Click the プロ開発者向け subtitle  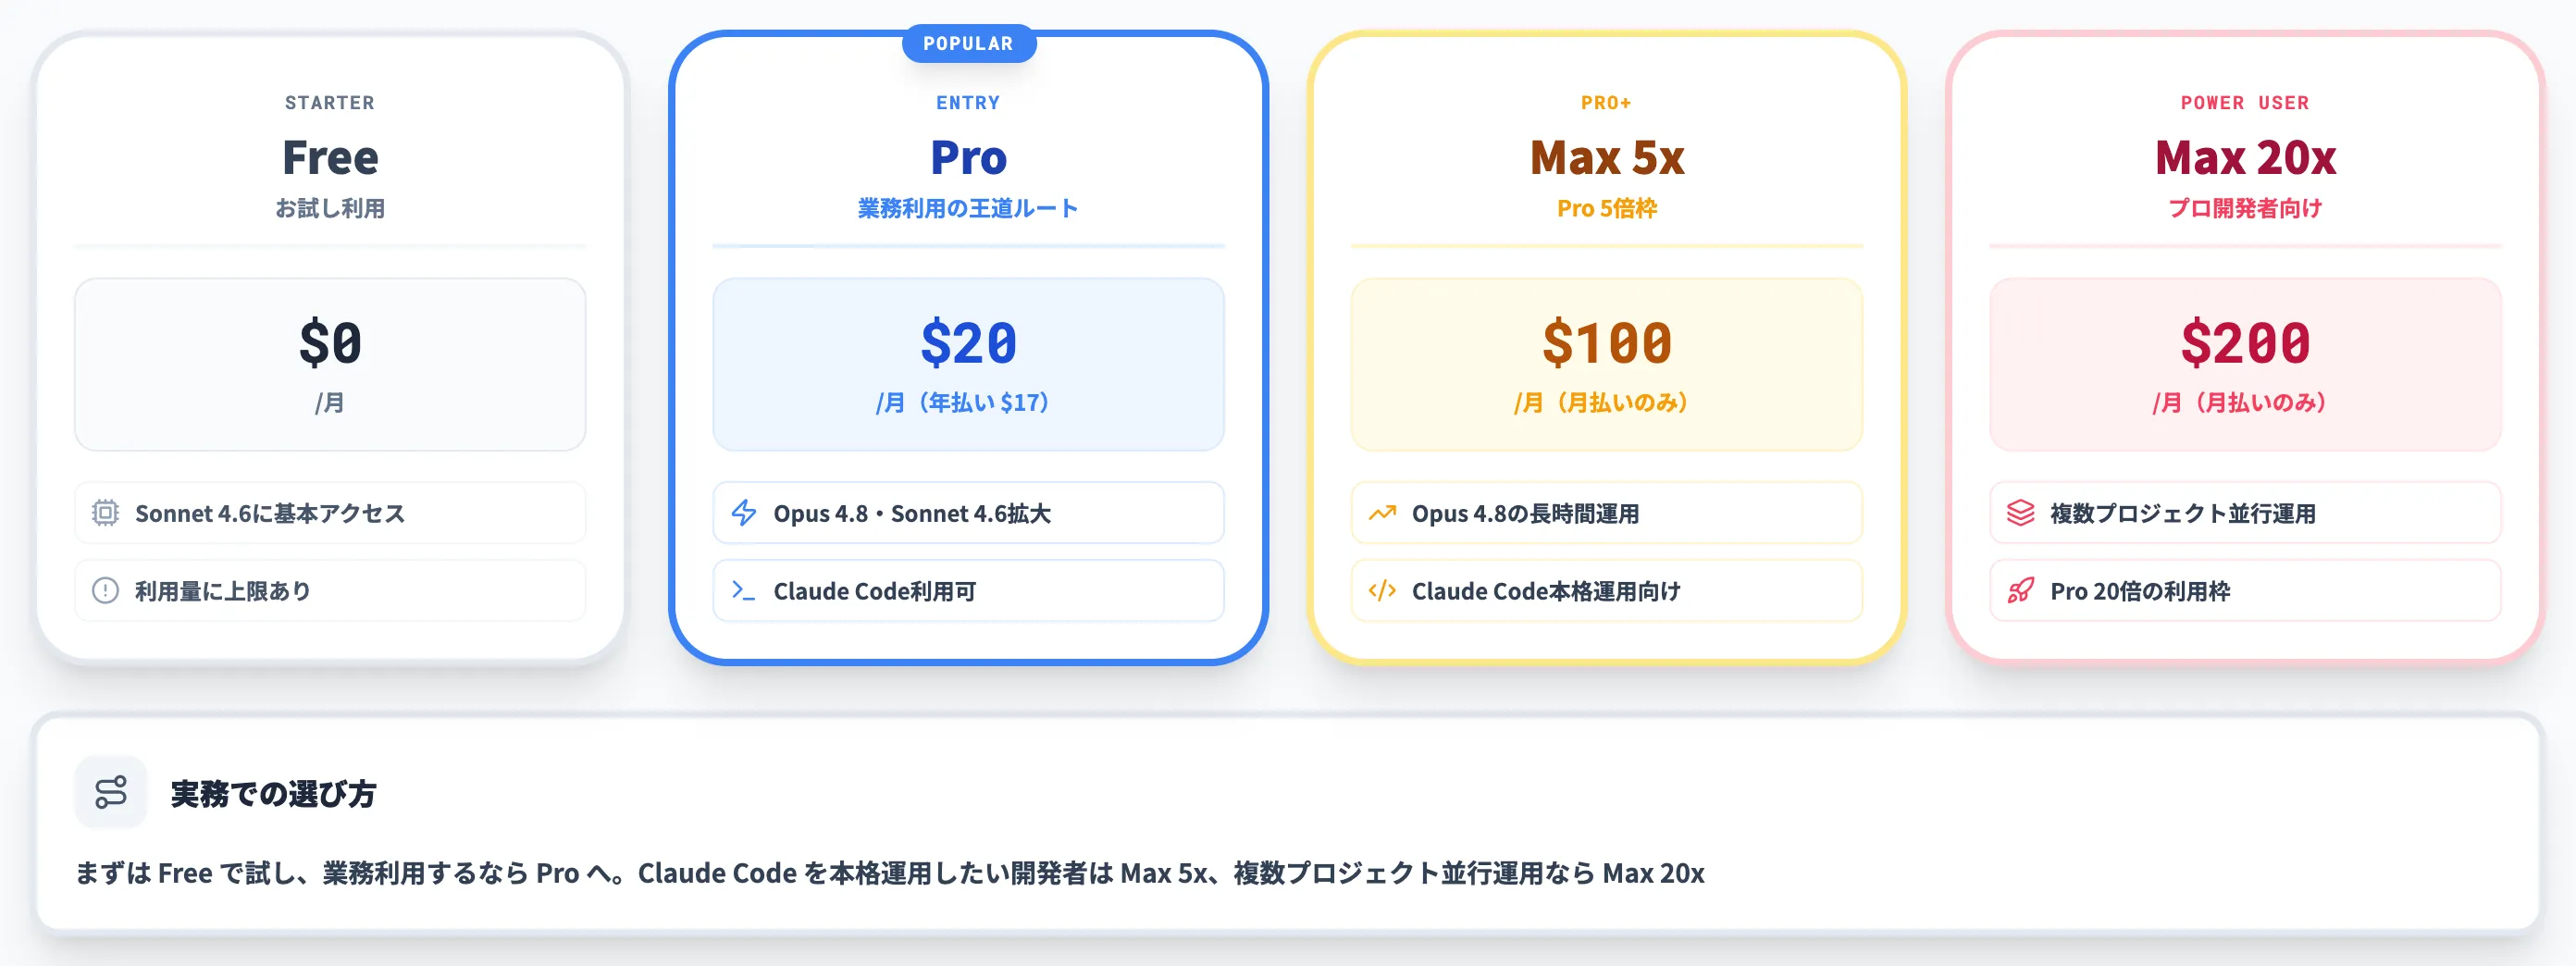[x=2245, y=208]
